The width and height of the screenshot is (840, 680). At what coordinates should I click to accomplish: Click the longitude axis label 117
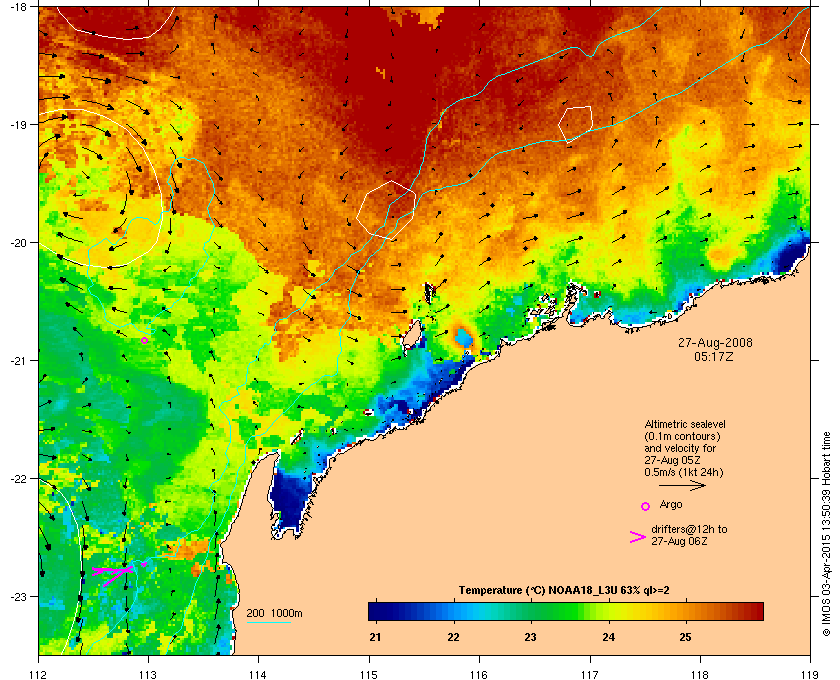[590, 674]
